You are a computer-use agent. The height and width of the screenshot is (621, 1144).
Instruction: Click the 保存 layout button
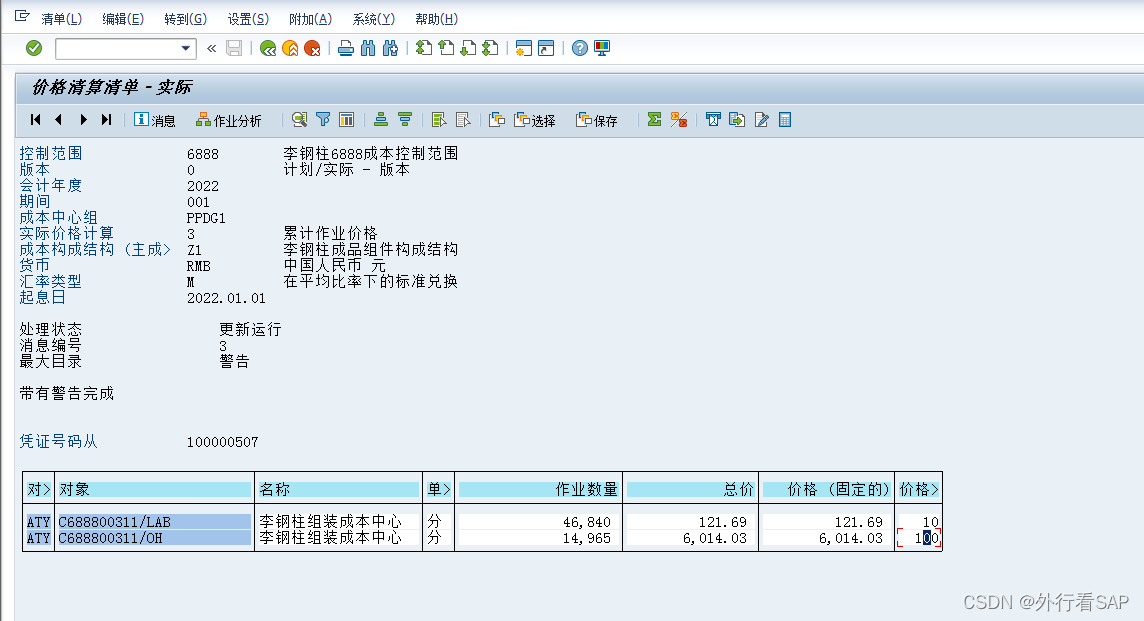[597, 120]
